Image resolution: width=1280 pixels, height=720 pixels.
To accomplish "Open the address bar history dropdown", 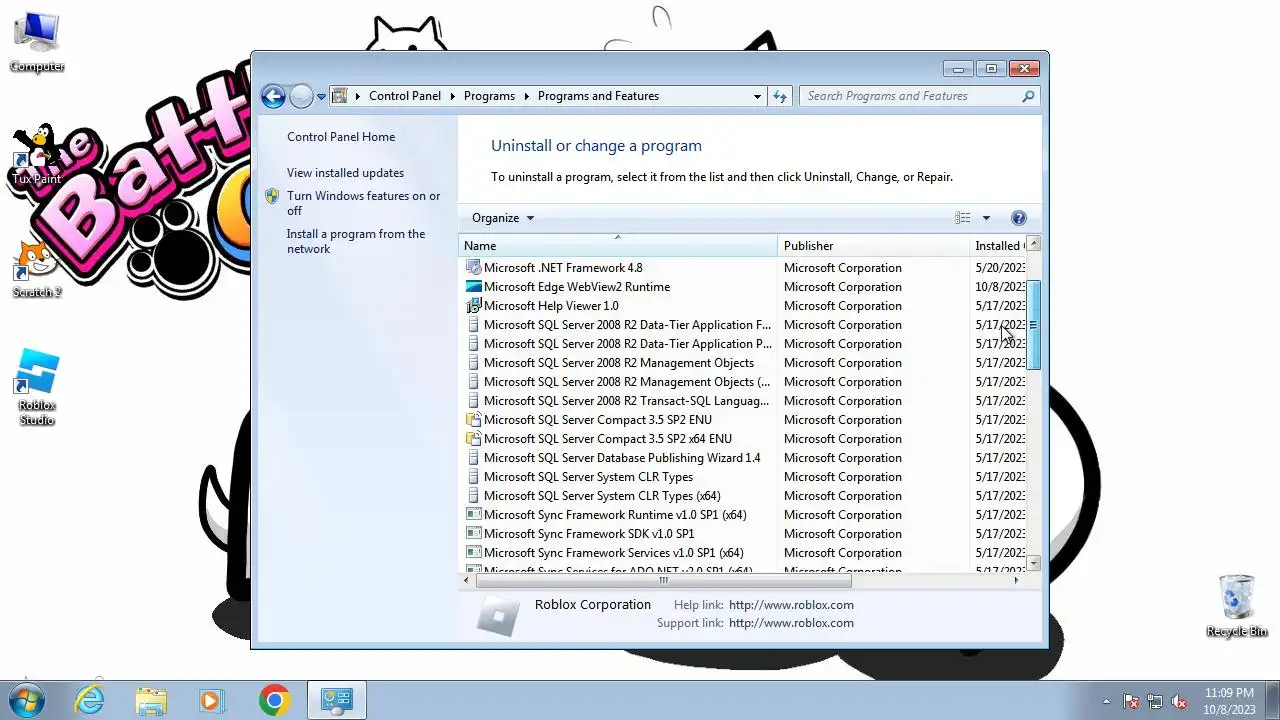I will (757, 96).
